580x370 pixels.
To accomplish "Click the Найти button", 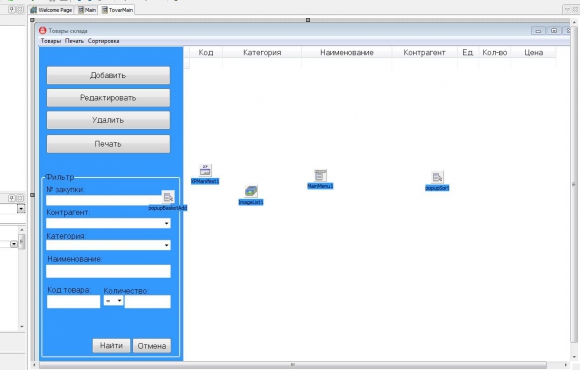I will click(x=111, y=346).
